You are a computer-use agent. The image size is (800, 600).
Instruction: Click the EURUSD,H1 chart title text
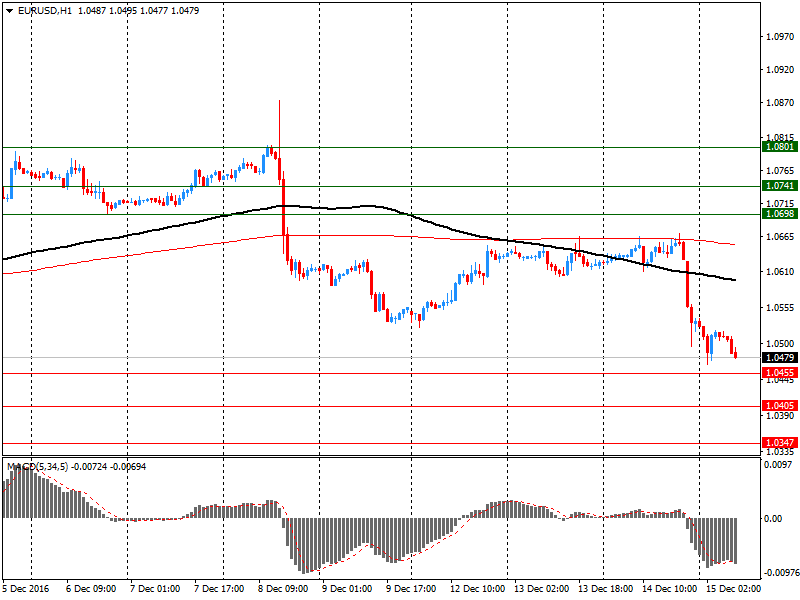(x=45, y=11)
